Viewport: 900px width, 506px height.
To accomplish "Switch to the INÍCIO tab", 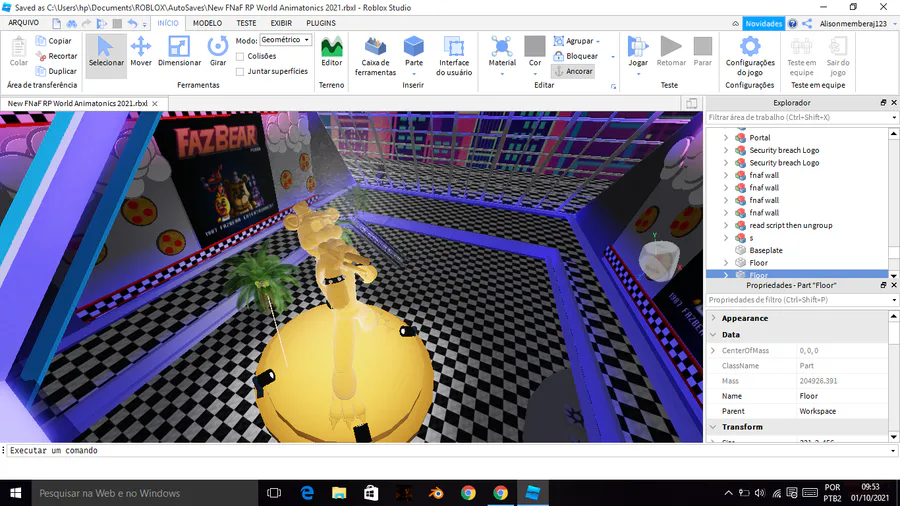I will click(x=168, y=23).
